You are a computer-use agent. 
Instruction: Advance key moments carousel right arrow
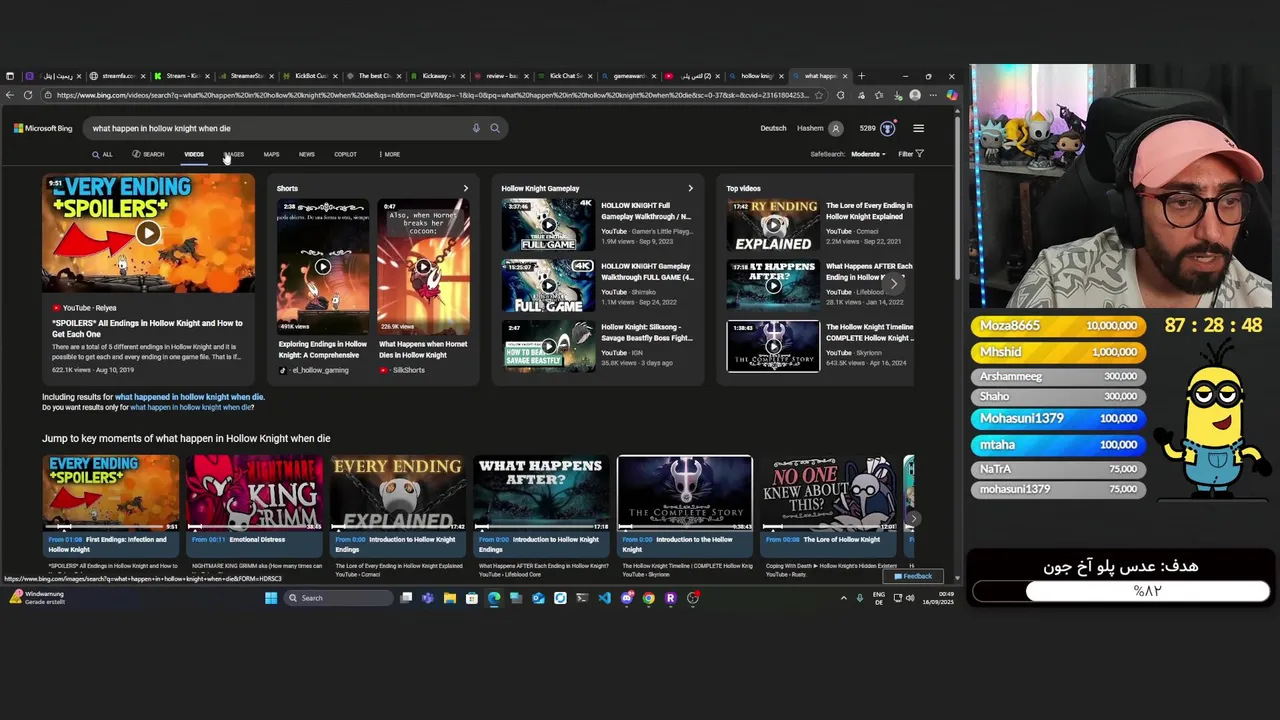pos(912,518)
